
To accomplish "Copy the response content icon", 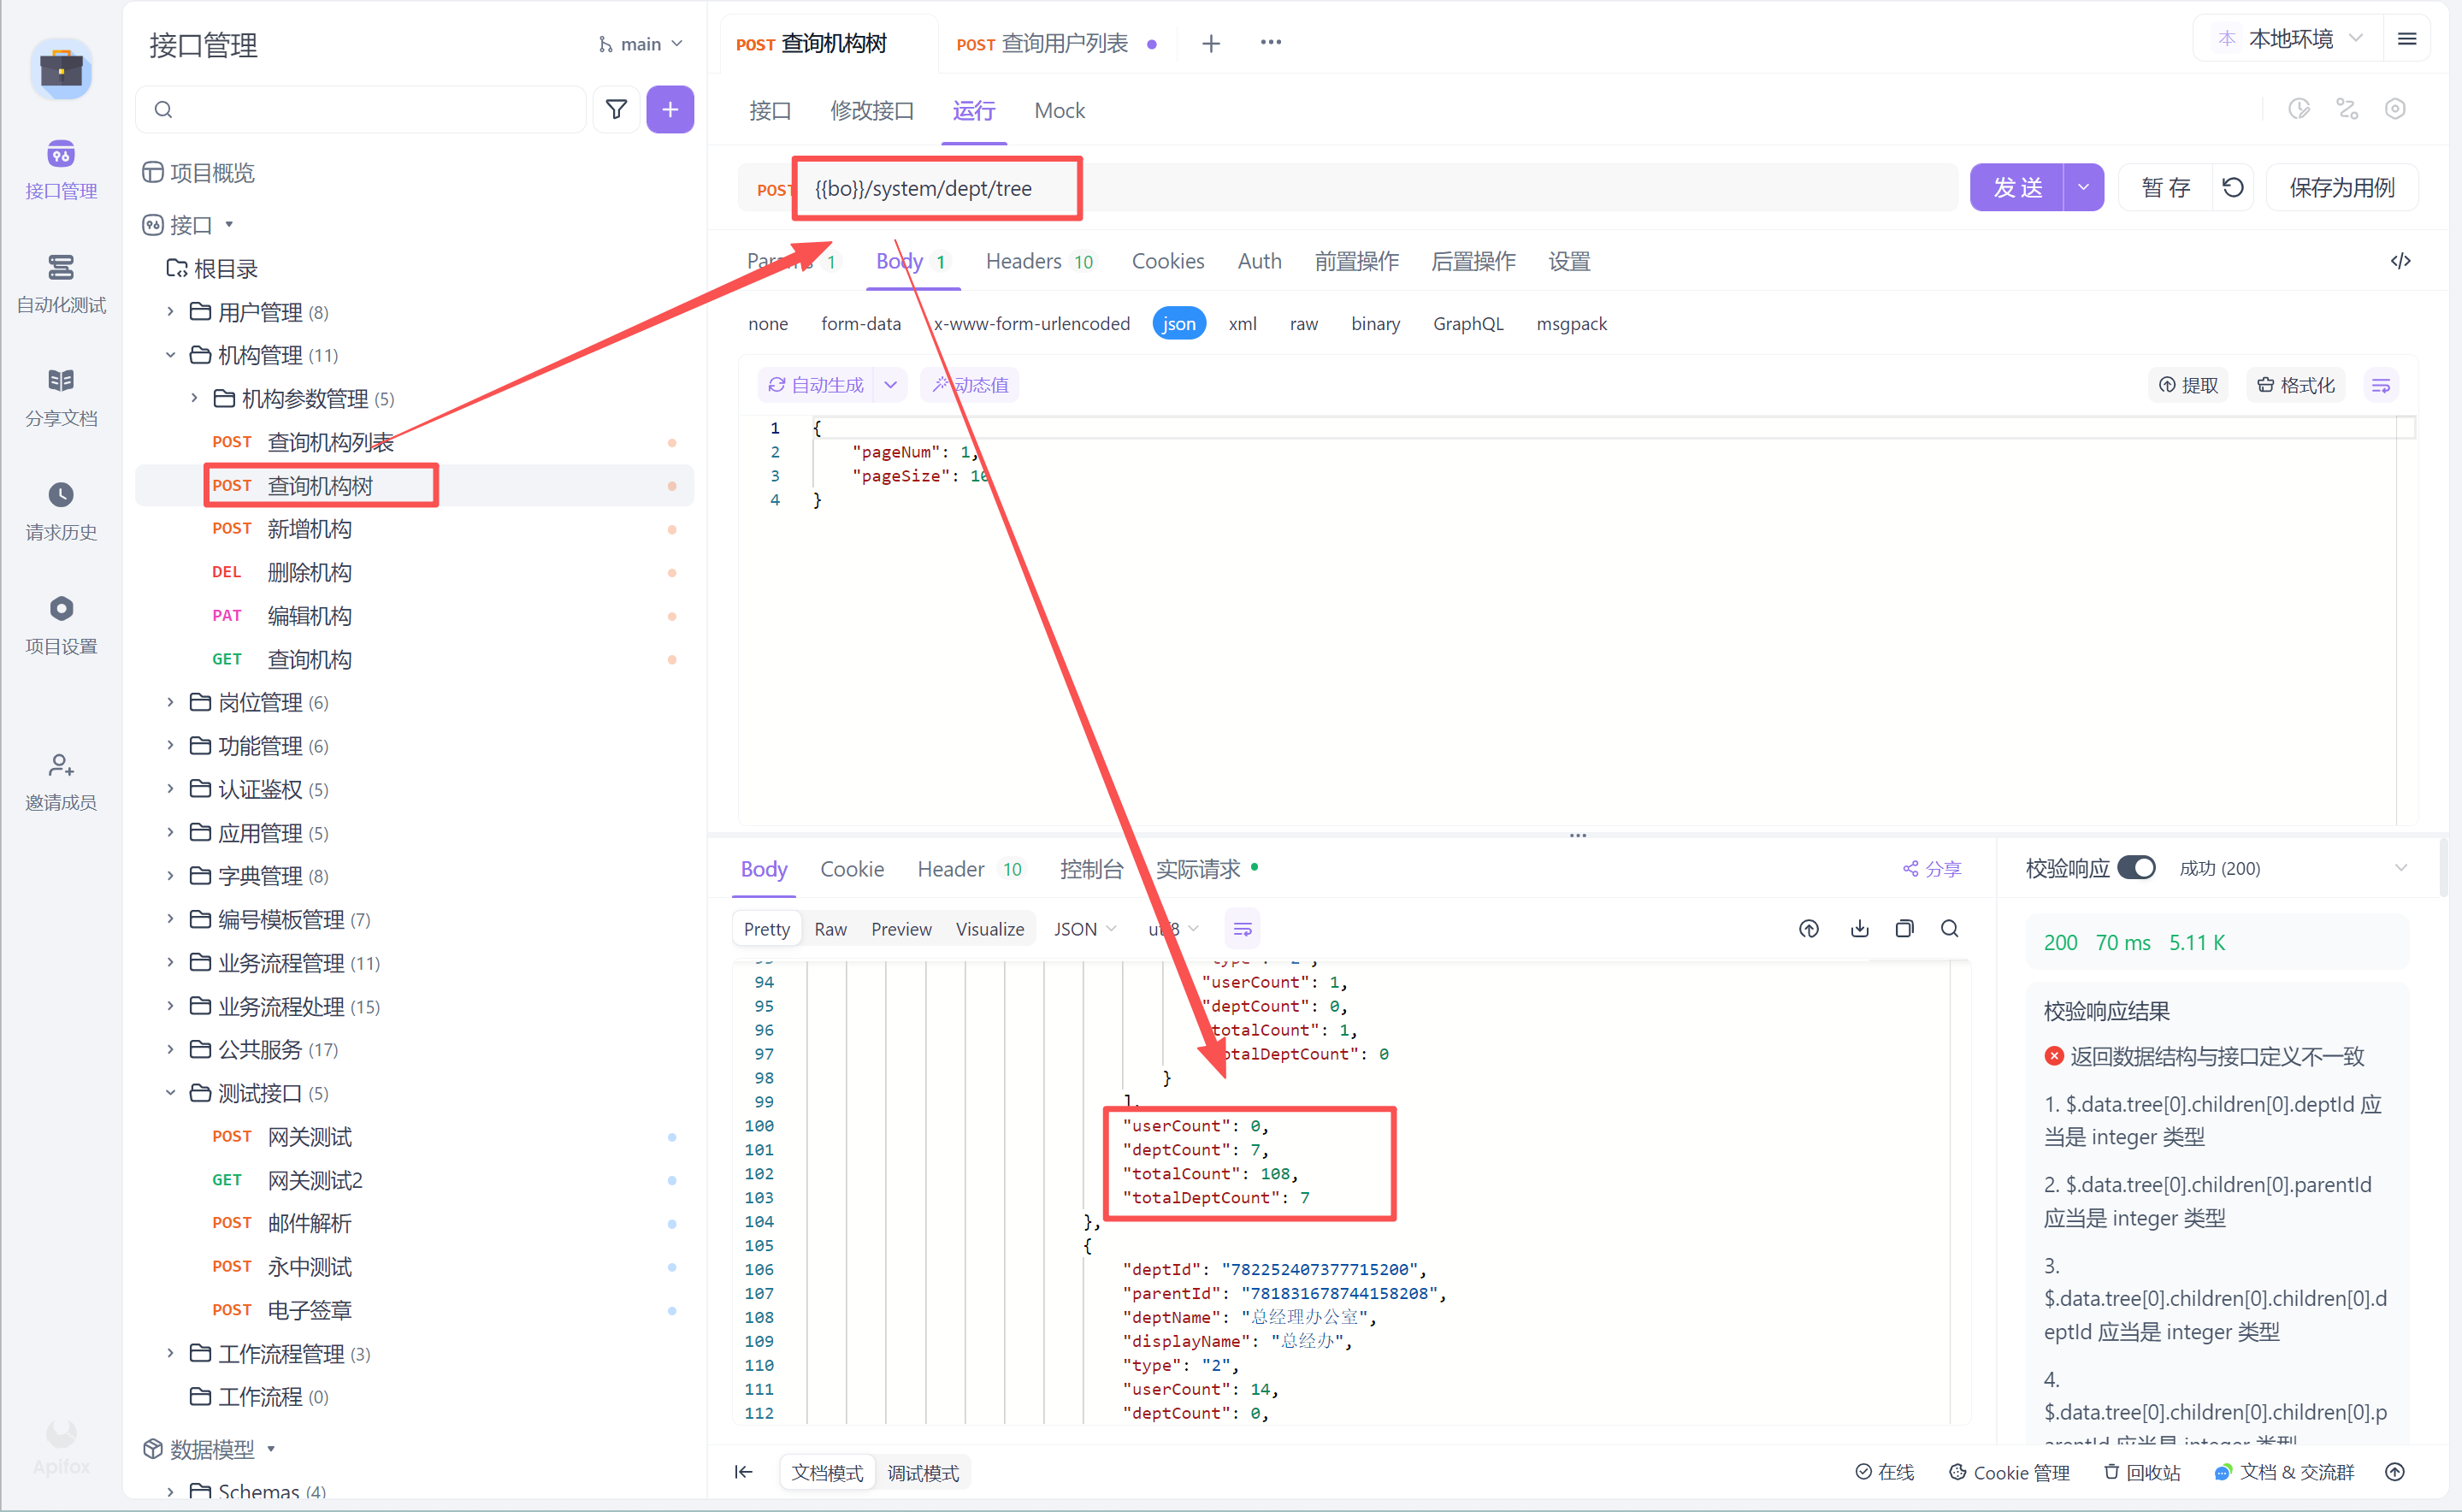I will (x=1904, y=929).
